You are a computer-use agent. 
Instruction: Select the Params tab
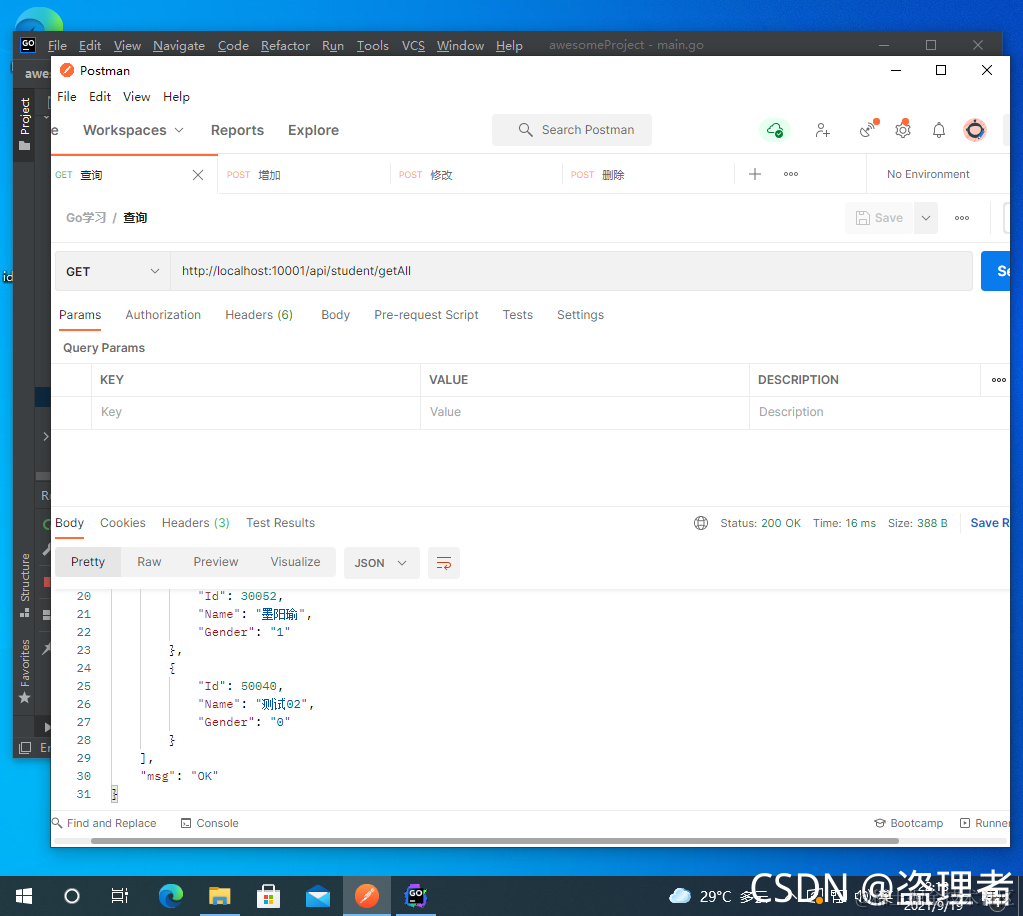click(x=80, y=315)
